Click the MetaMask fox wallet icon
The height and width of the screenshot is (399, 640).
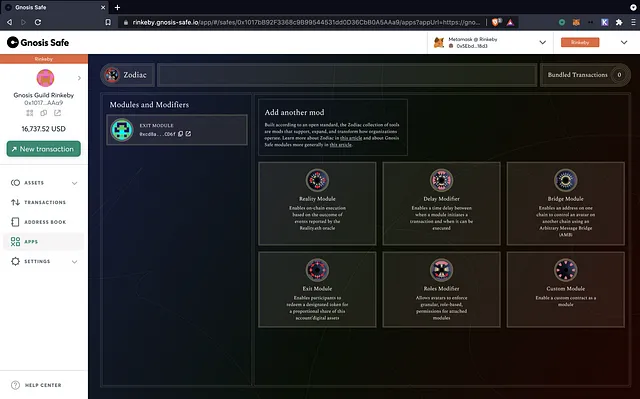coord(439,42)
